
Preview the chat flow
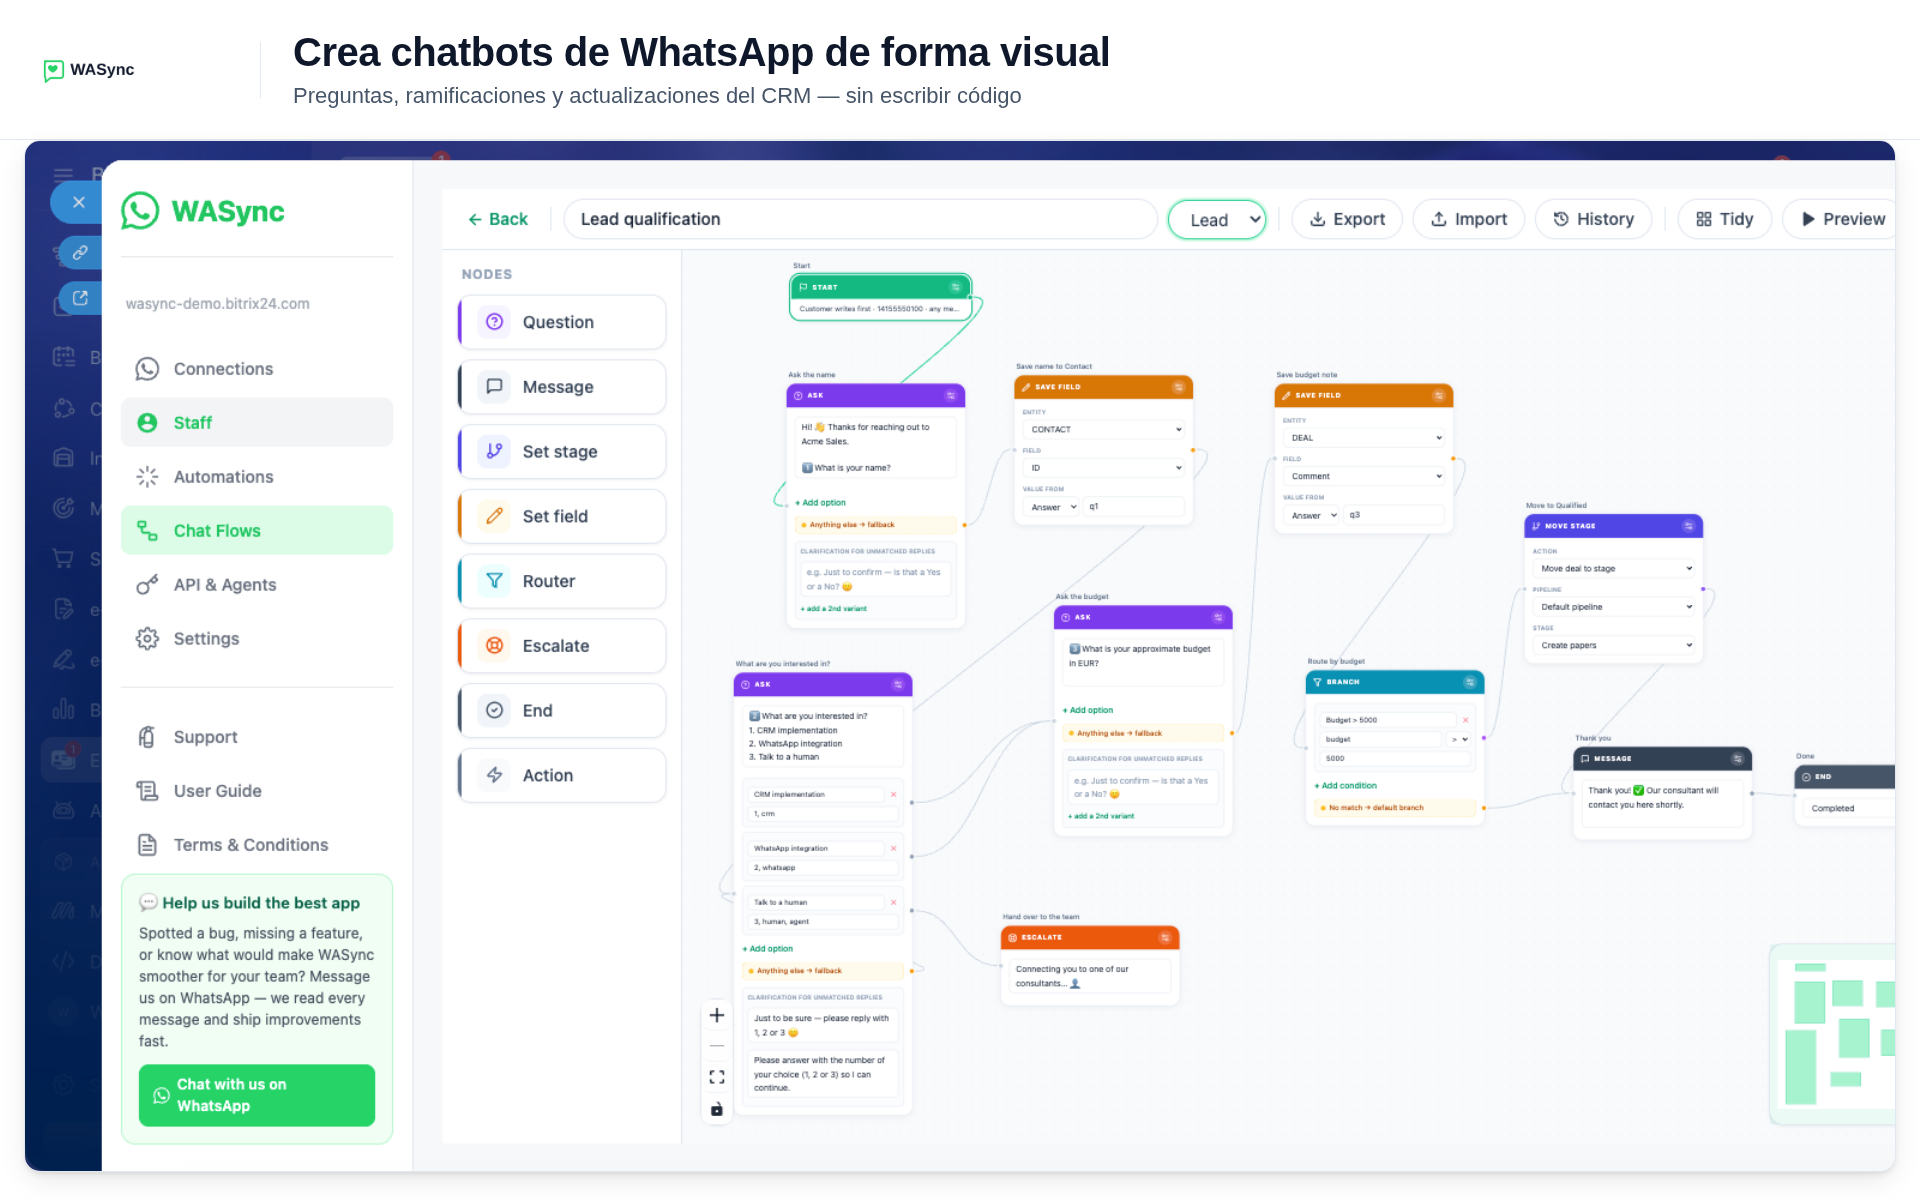(1842, 220)
